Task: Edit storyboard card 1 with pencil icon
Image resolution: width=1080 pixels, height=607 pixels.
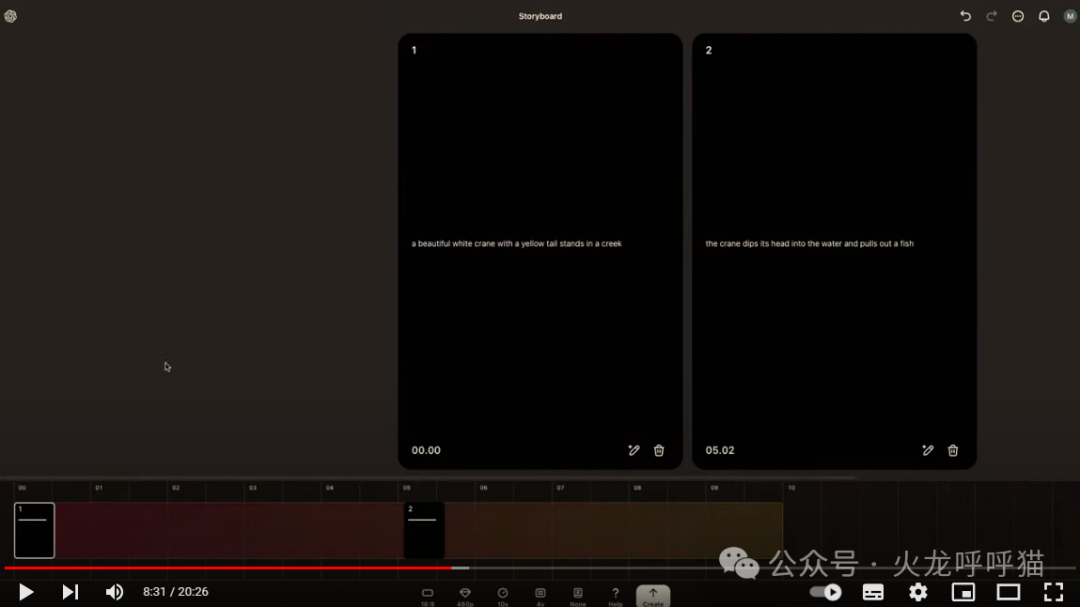Action: pos(634,451)
